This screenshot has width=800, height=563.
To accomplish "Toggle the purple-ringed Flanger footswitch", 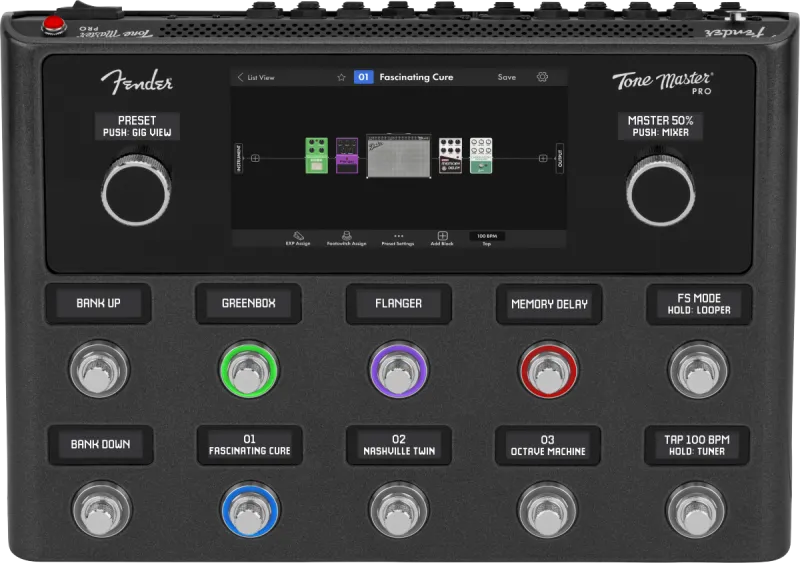I will (398, 370).
